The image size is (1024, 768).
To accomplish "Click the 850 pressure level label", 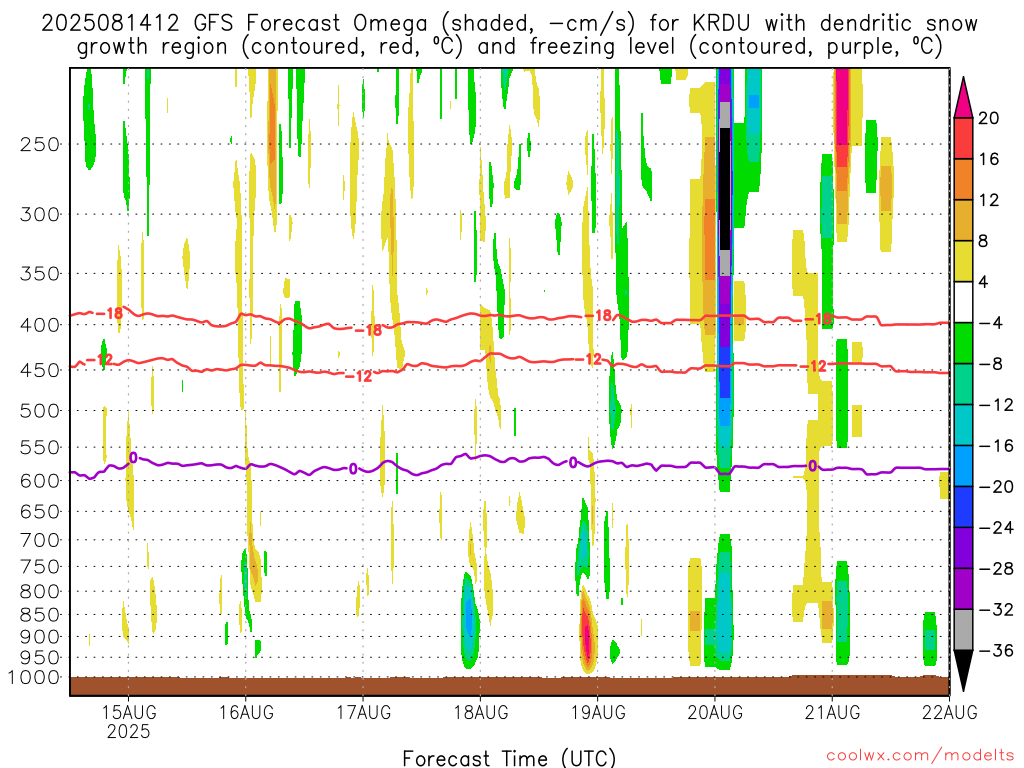I will [x=40, y=615].
